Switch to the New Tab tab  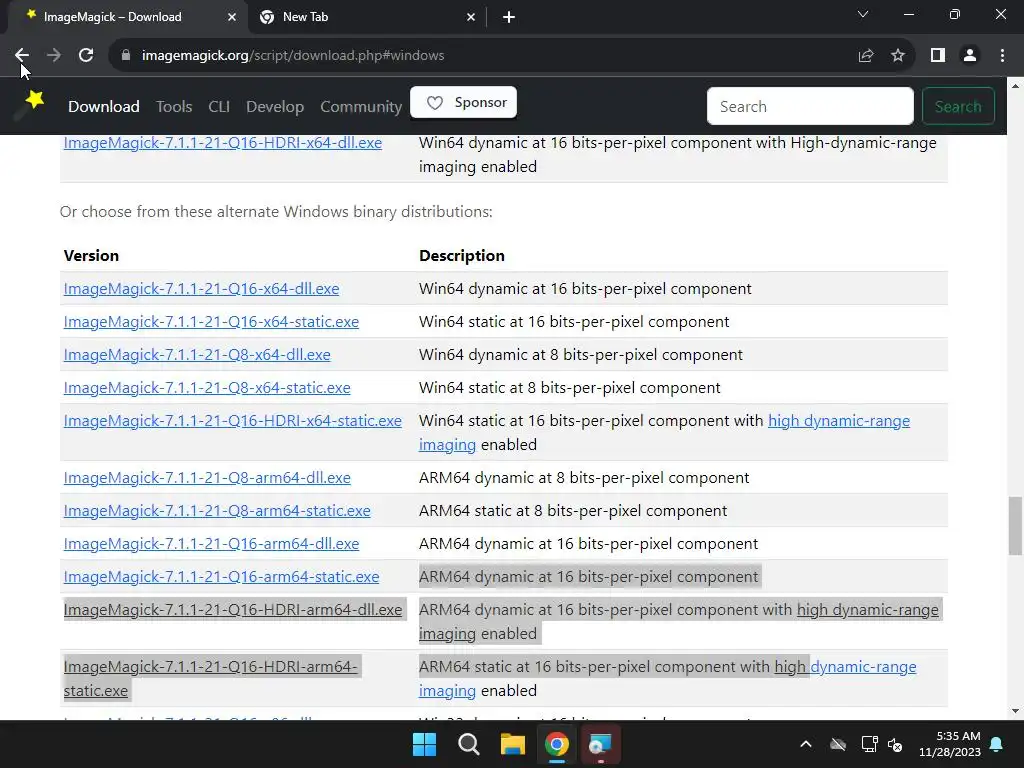coord(368,17)
